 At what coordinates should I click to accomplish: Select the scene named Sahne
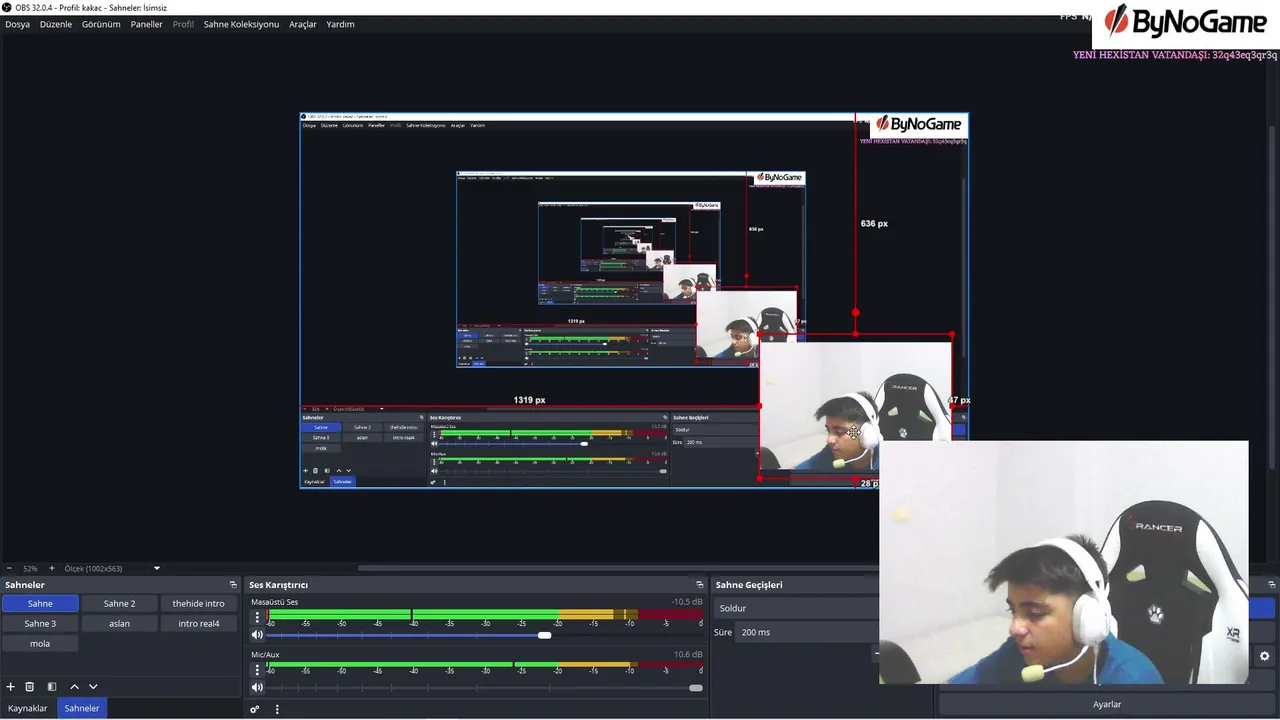coord(40,603)
